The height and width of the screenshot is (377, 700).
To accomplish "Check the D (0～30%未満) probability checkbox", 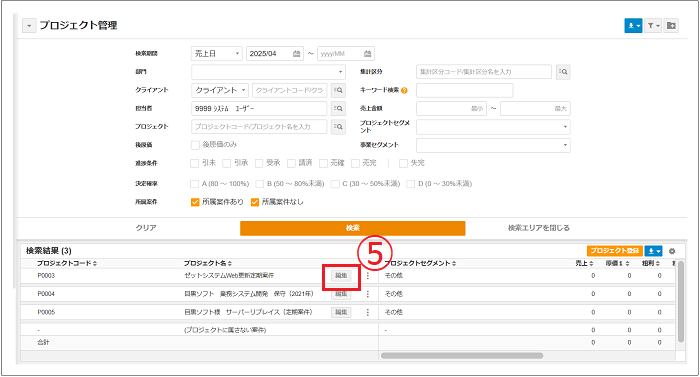I will point(411,184).
